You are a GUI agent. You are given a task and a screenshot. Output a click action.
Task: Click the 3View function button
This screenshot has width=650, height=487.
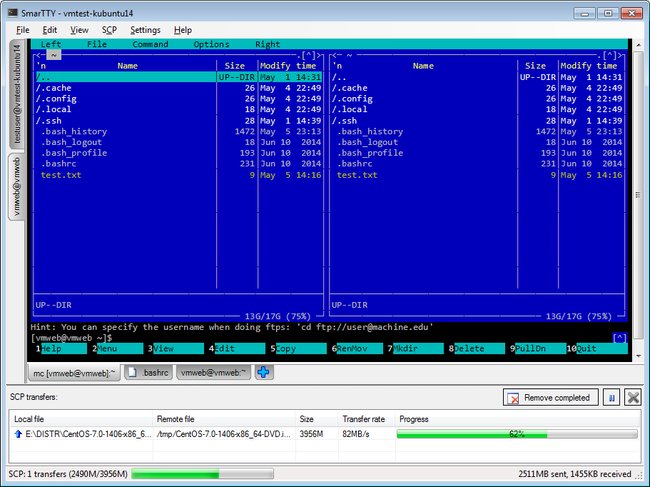[176, 349]
